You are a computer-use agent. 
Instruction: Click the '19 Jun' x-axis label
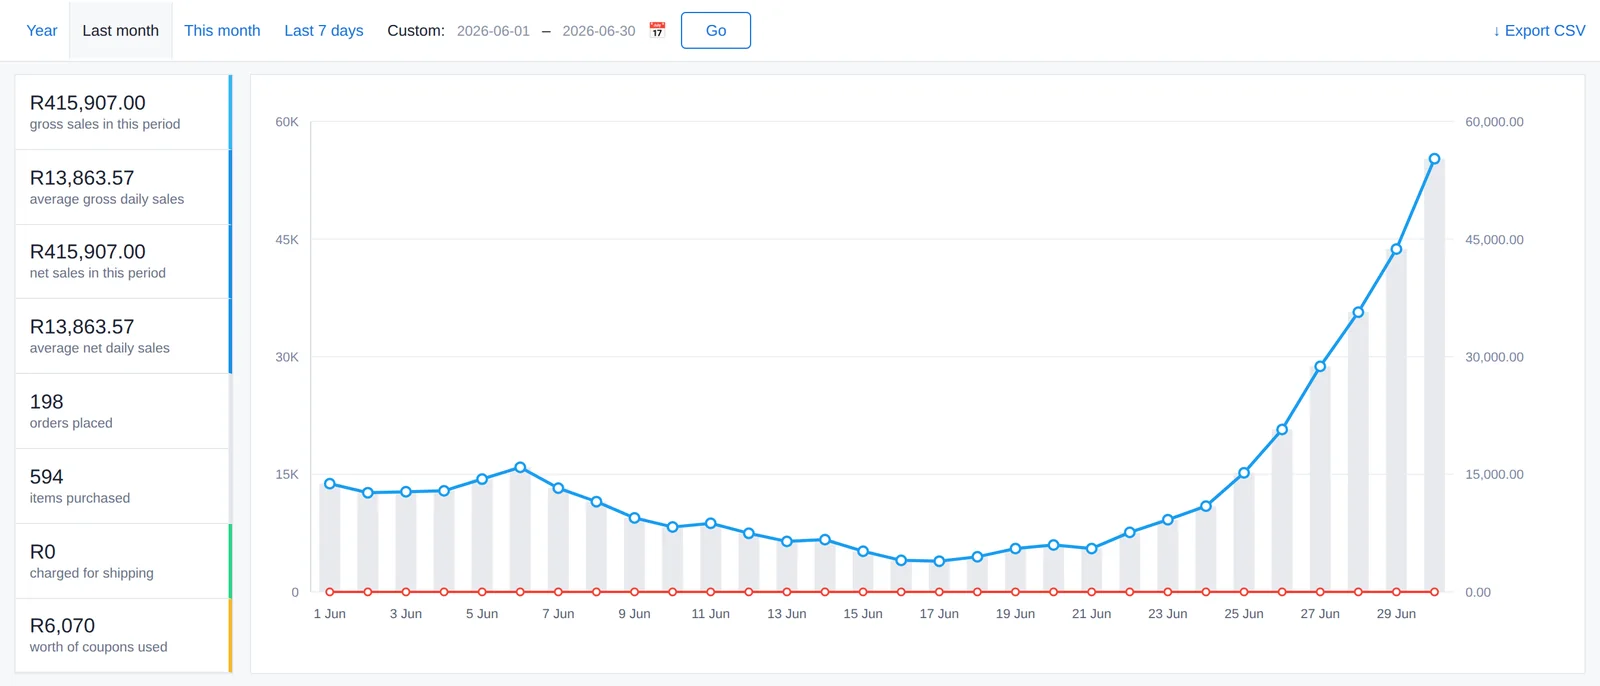click(x=1015, y=614)
